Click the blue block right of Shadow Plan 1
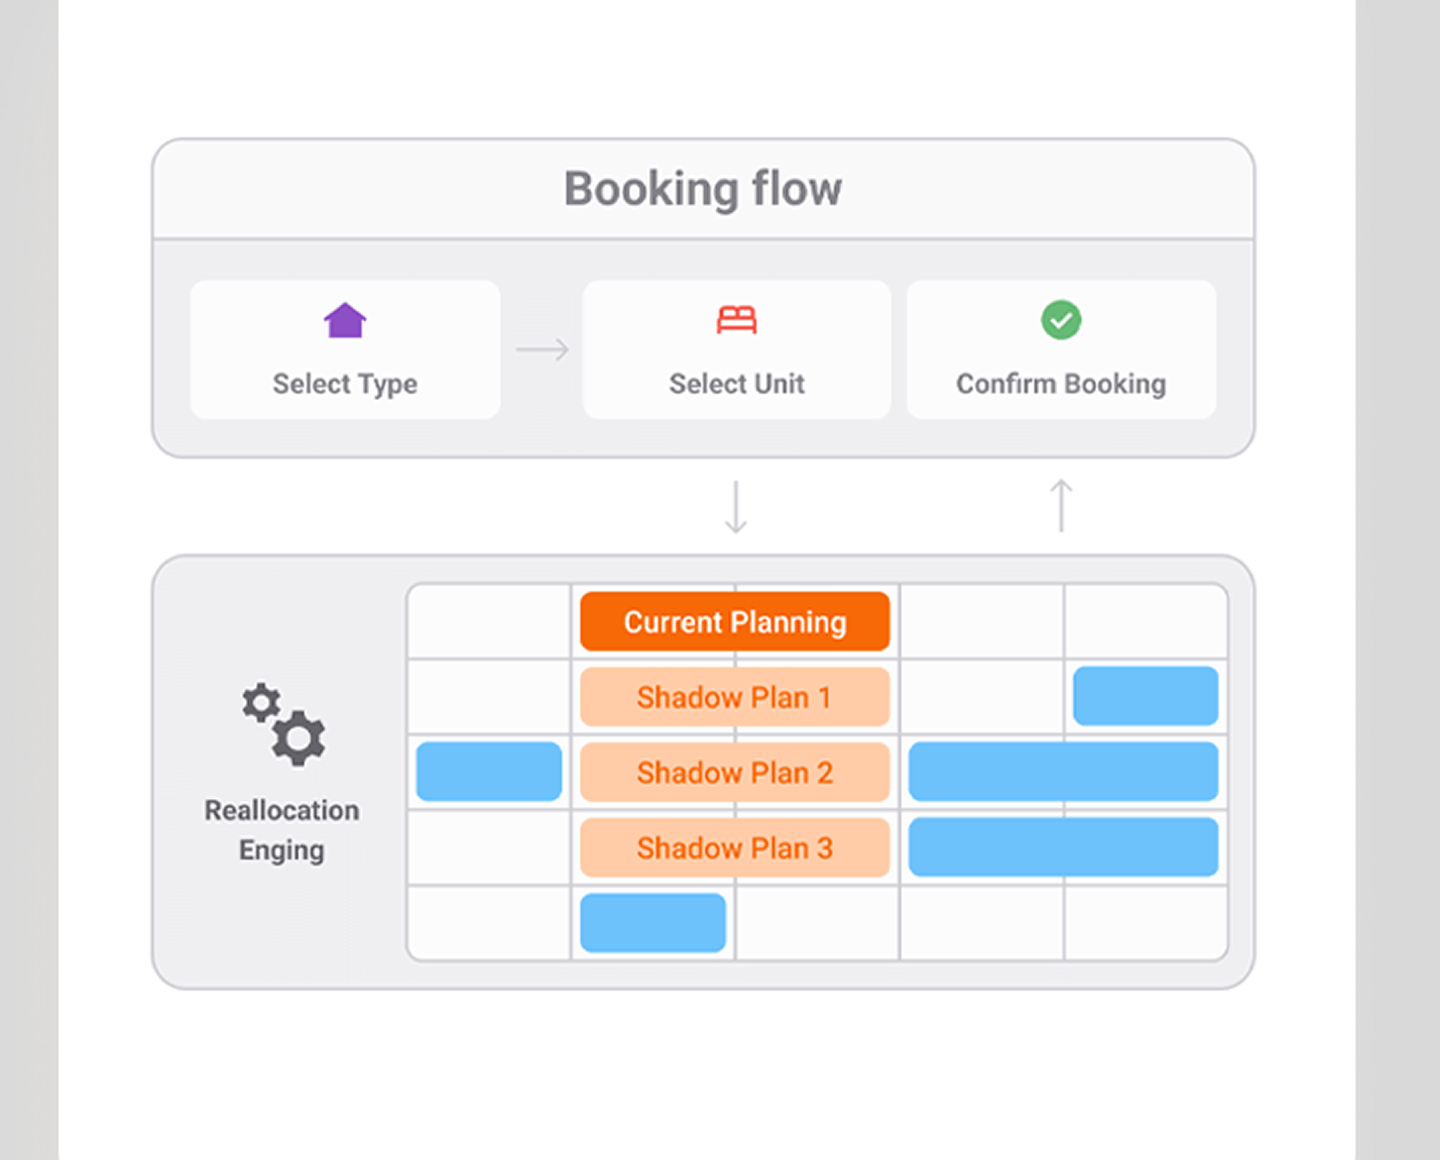Viewport: 1440px width, 1160px height. click(x=1145, y=696)
